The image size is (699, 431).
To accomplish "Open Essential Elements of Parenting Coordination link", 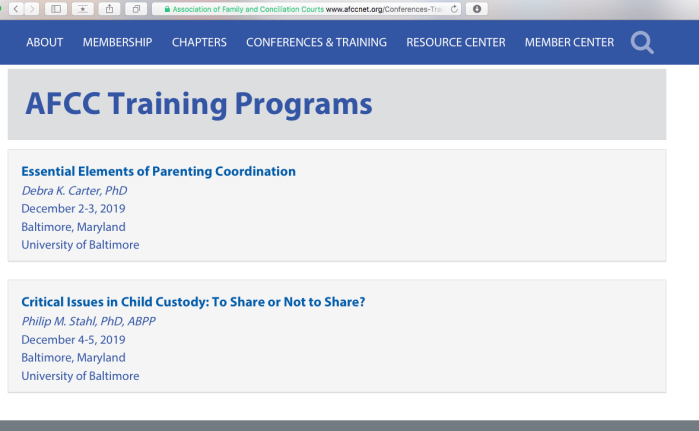I will 158,171.
